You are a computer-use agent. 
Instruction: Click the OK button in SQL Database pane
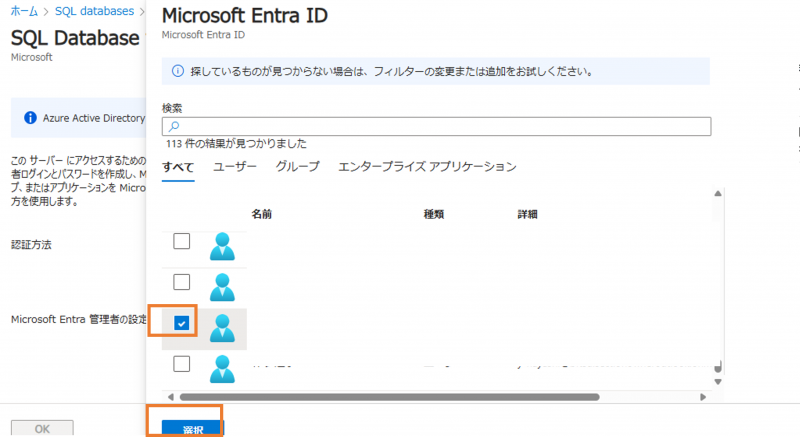[42, 428]
